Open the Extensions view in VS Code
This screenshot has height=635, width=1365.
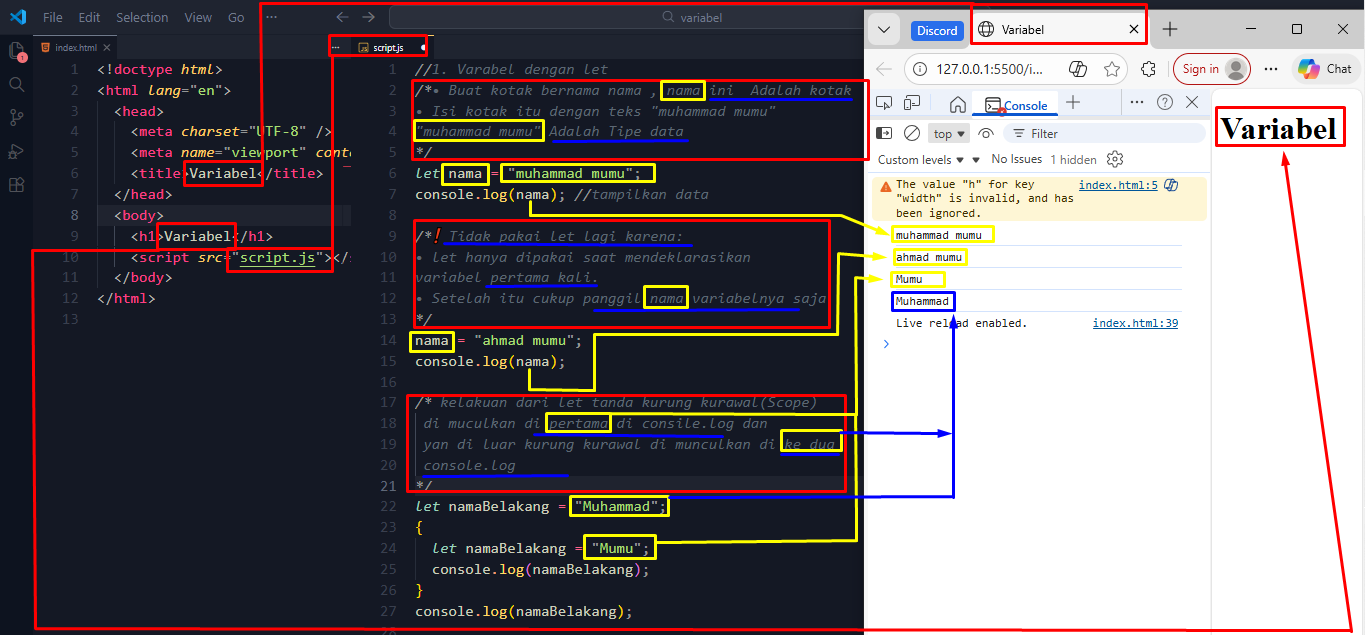16,185
